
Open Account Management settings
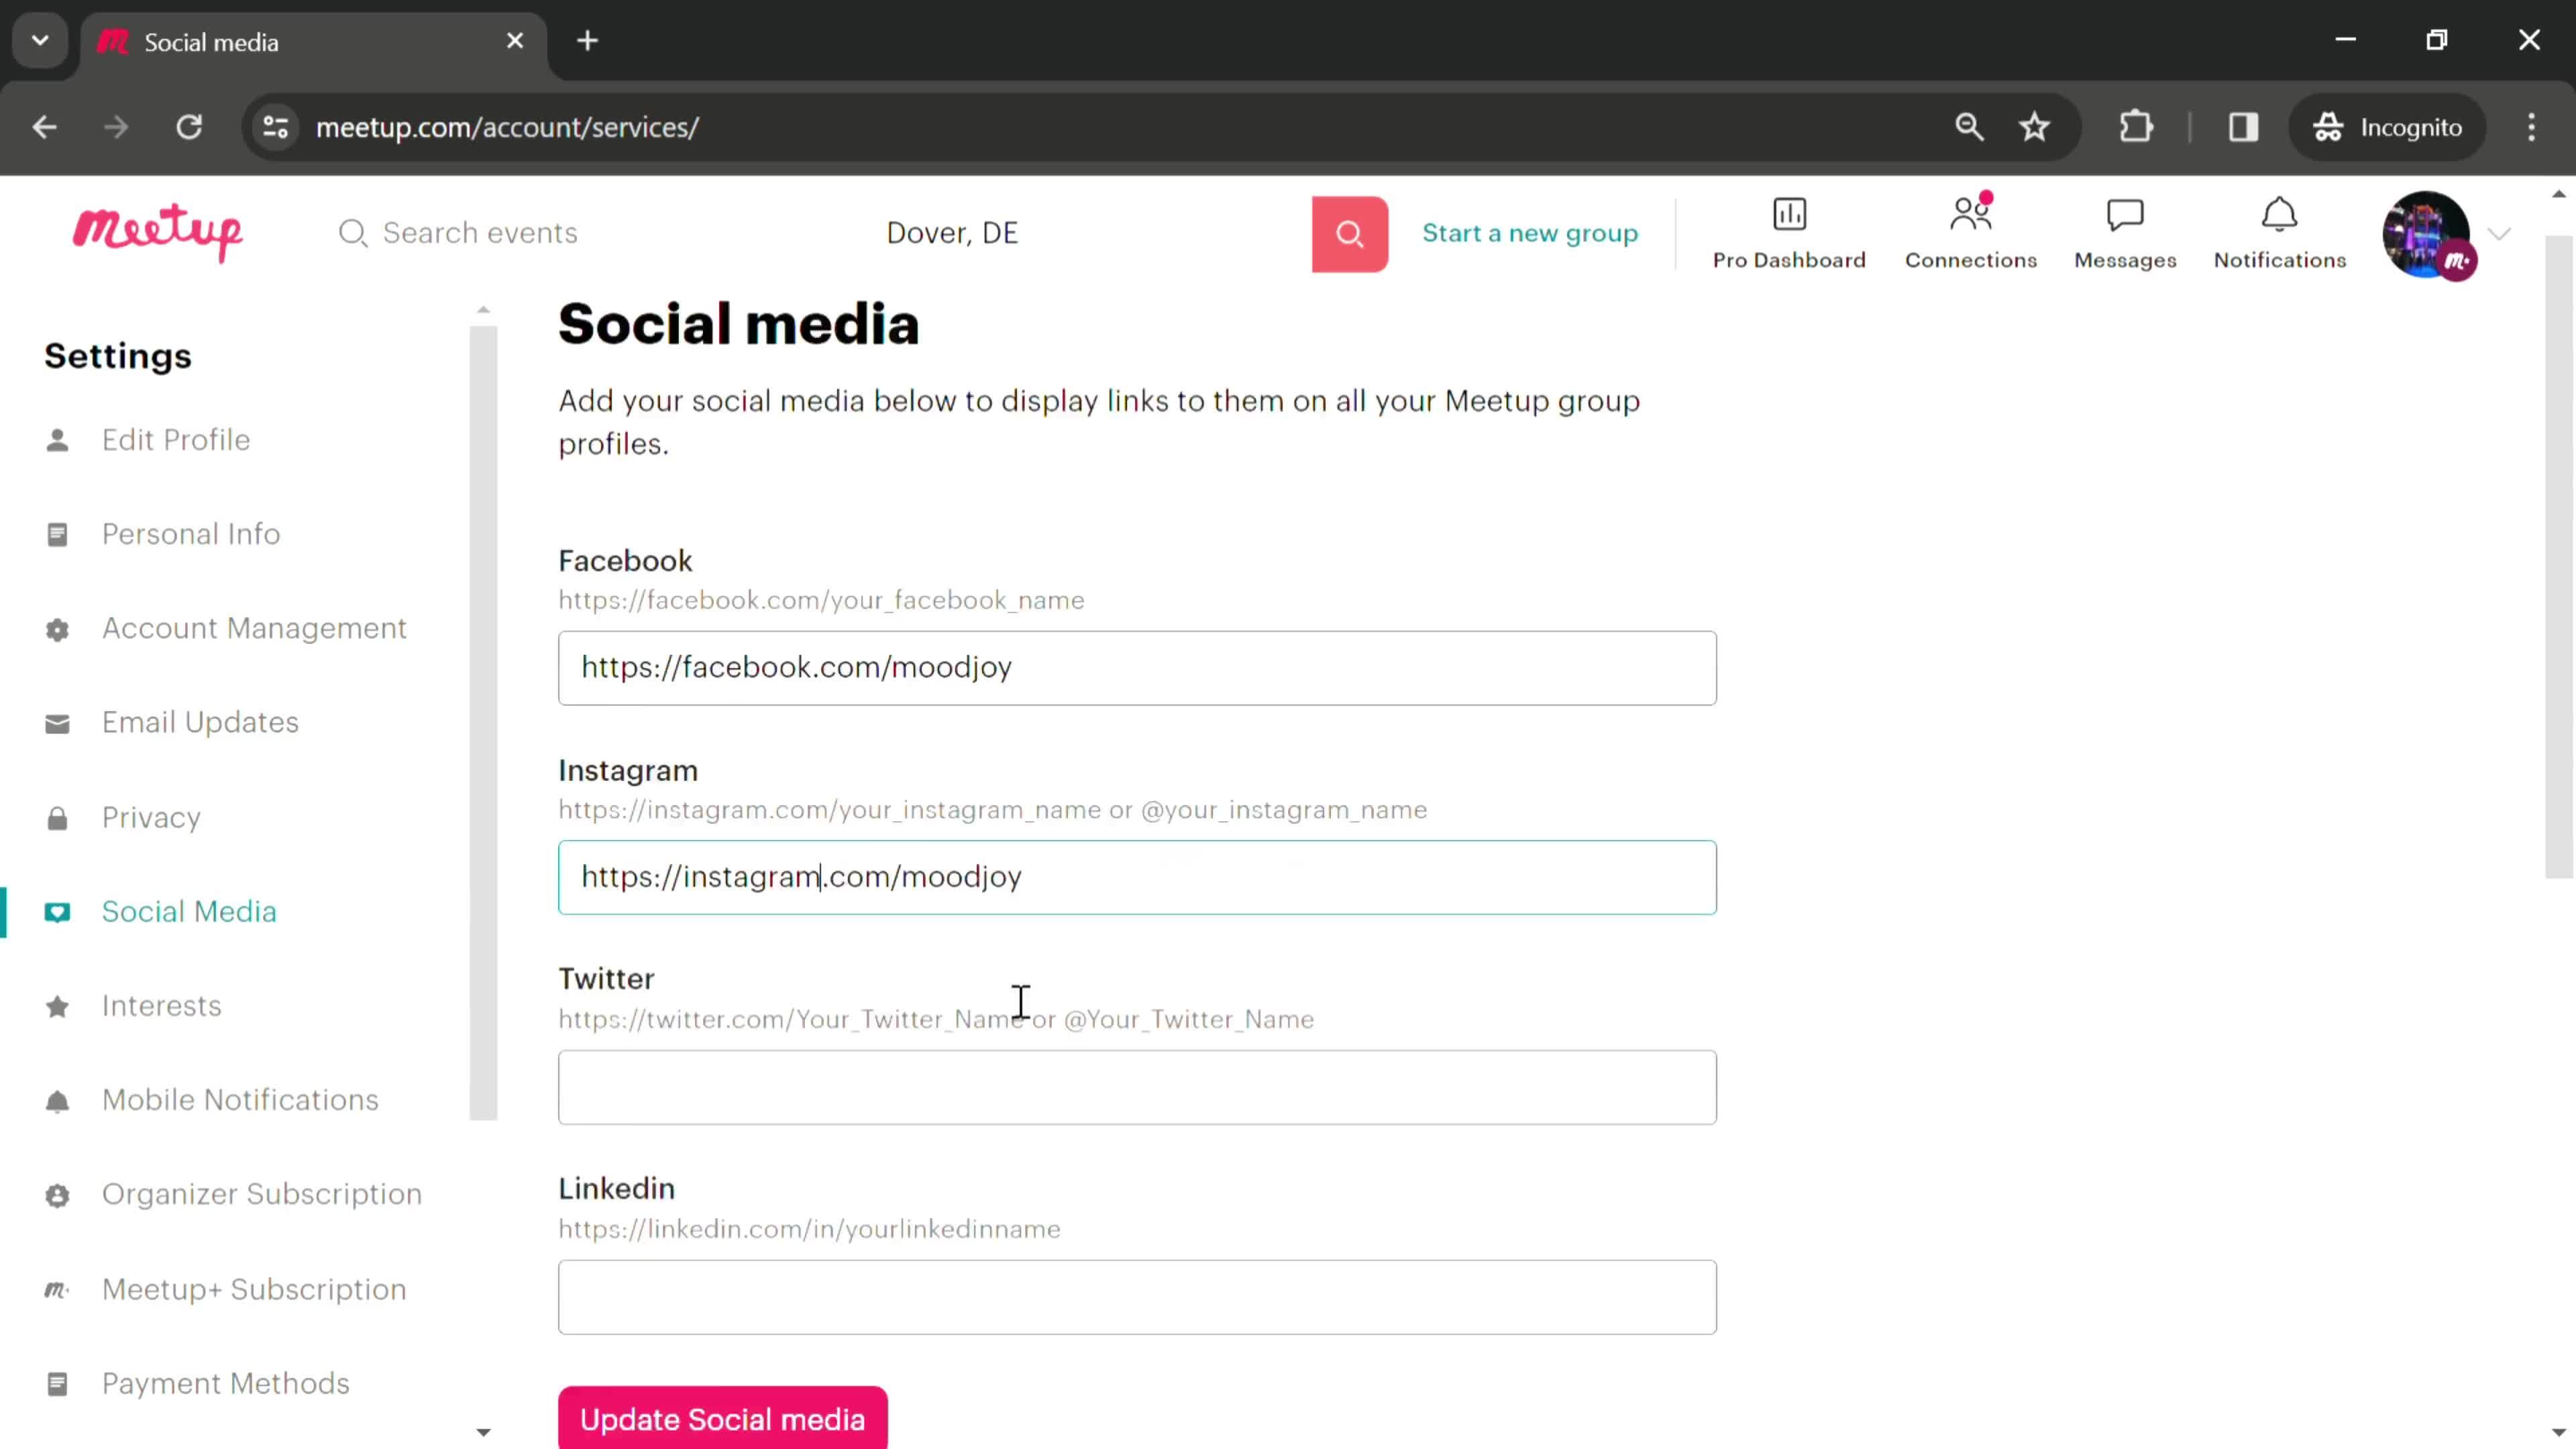pos(254,628)
